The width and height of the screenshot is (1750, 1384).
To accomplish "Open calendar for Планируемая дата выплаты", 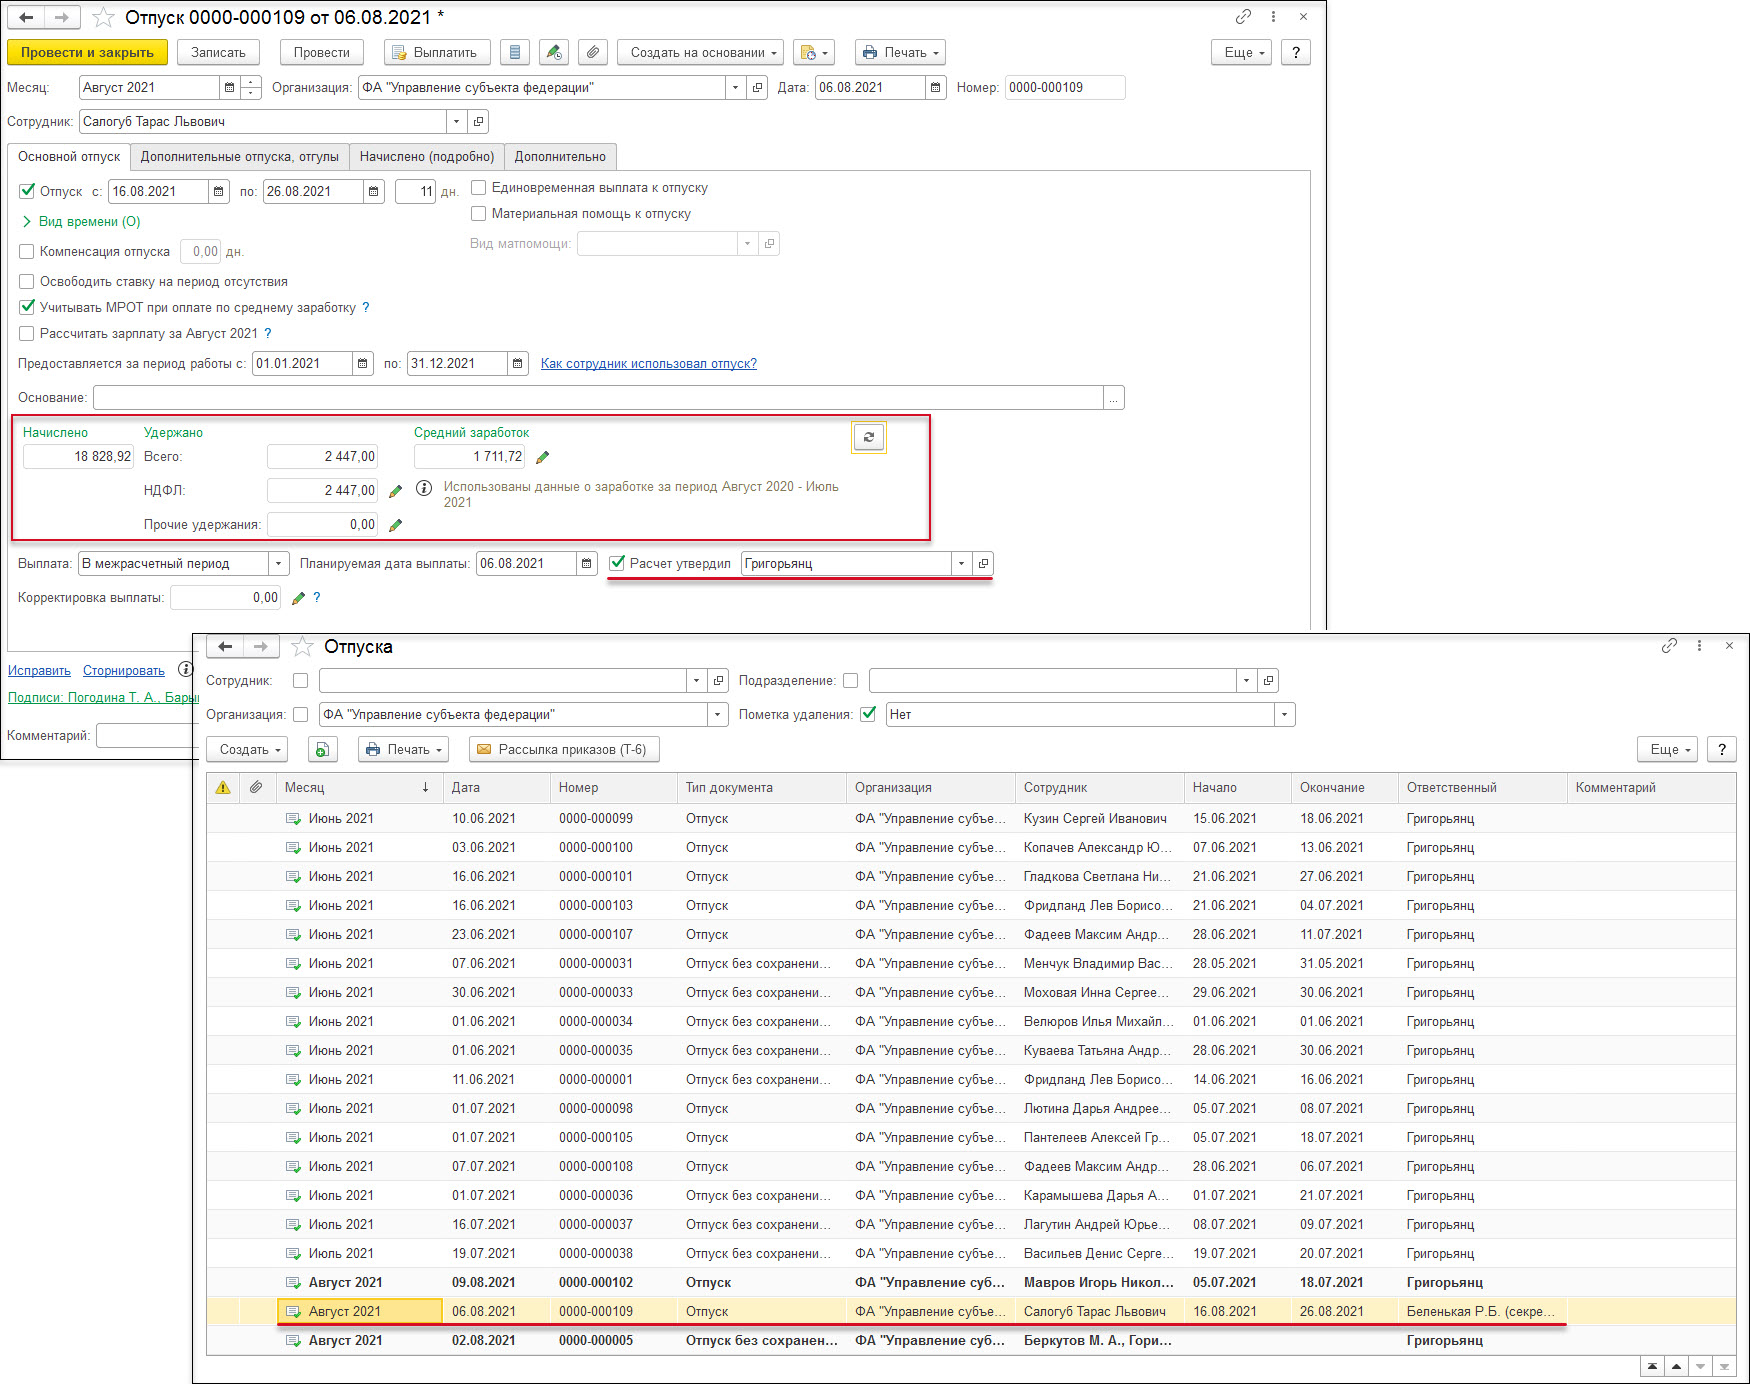I will (x=588, y=564).
